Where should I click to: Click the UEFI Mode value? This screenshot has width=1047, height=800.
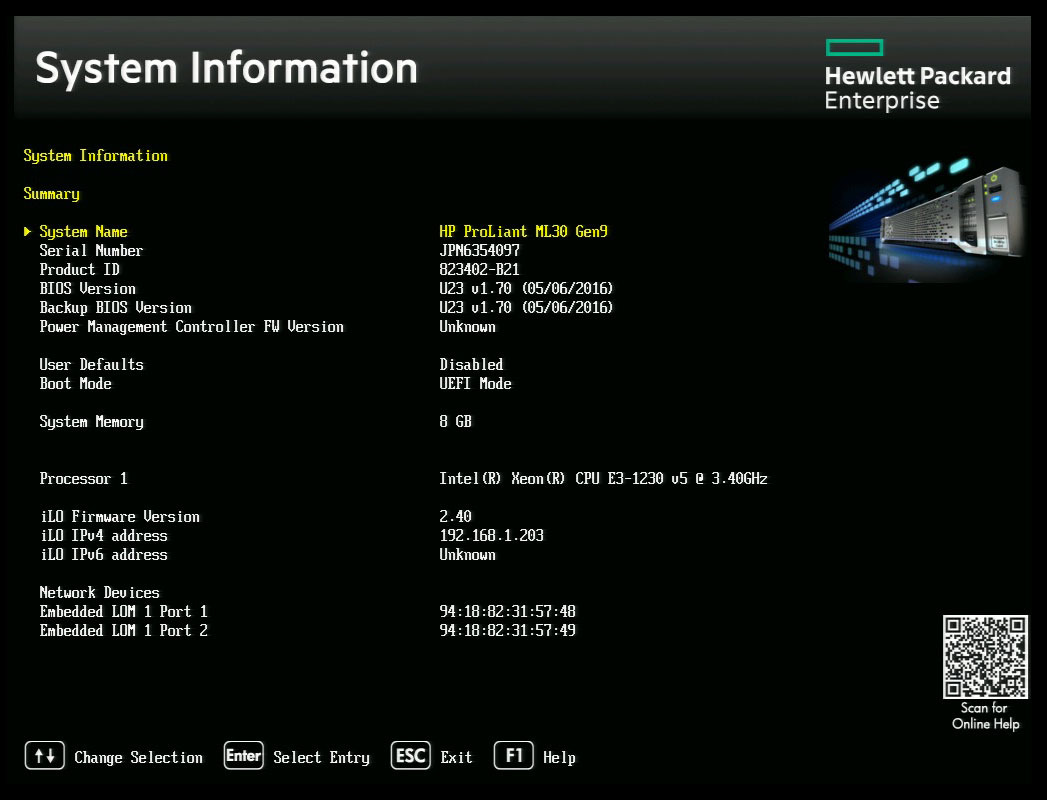[475, 384]
